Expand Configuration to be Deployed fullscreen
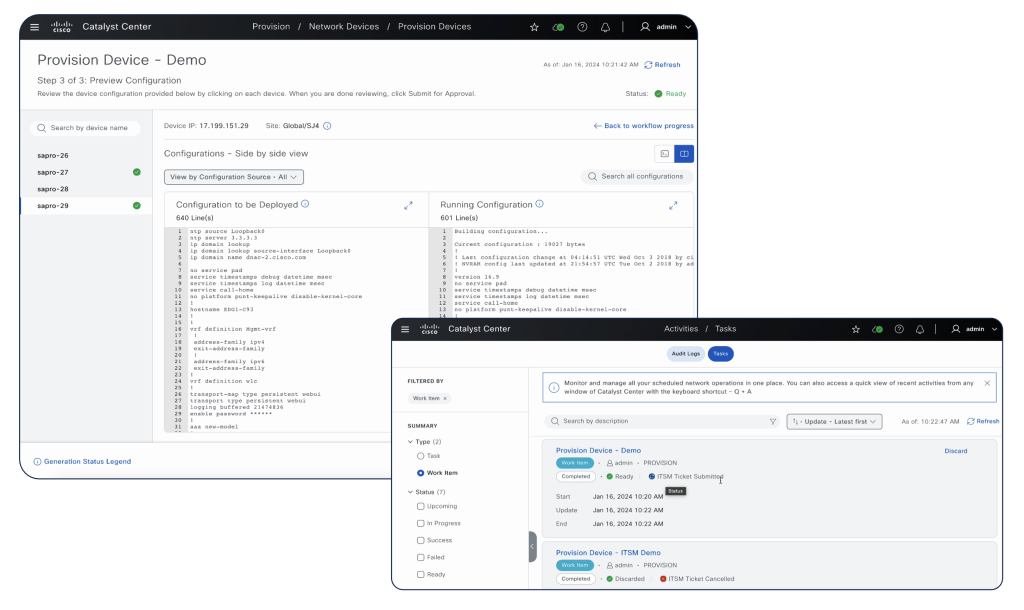 tap(408, 205)
